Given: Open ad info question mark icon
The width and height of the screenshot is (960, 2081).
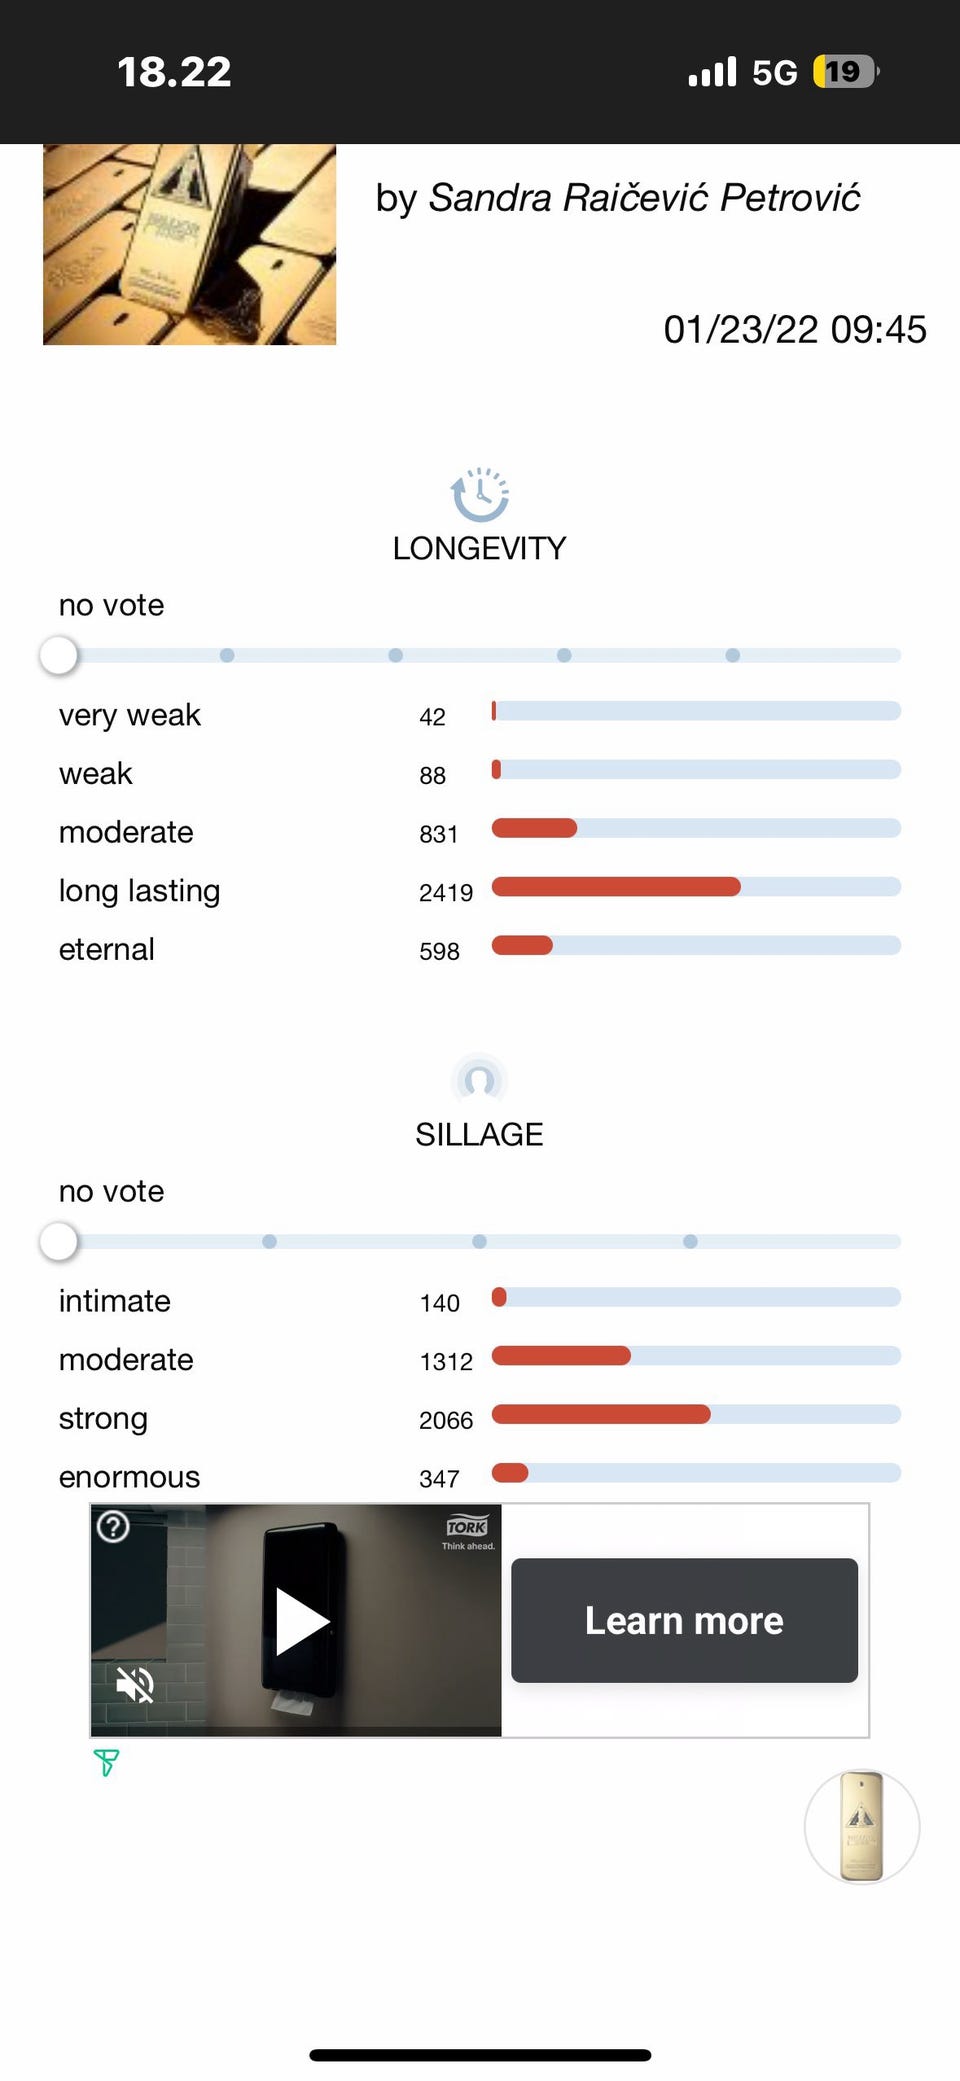Looking at the screenshot, I should pos(113,1527).
